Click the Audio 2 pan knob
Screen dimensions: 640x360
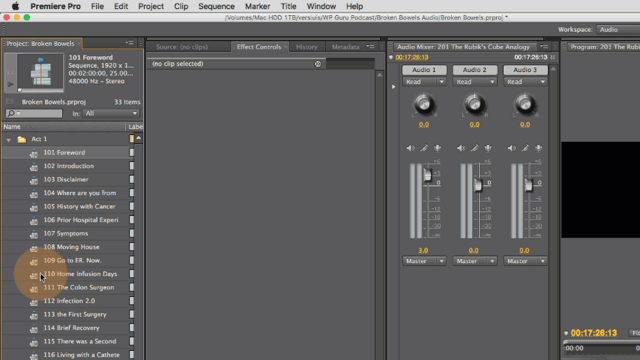click(475, 104)
